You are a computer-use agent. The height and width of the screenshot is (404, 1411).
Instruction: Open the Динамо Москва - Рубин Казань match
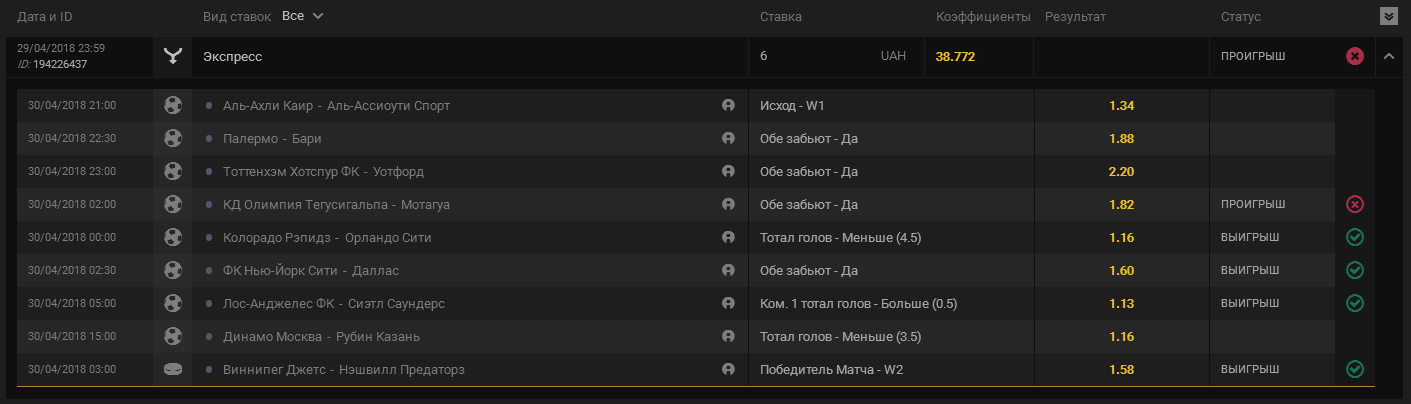pyautogui.click(x=321, y=336)
